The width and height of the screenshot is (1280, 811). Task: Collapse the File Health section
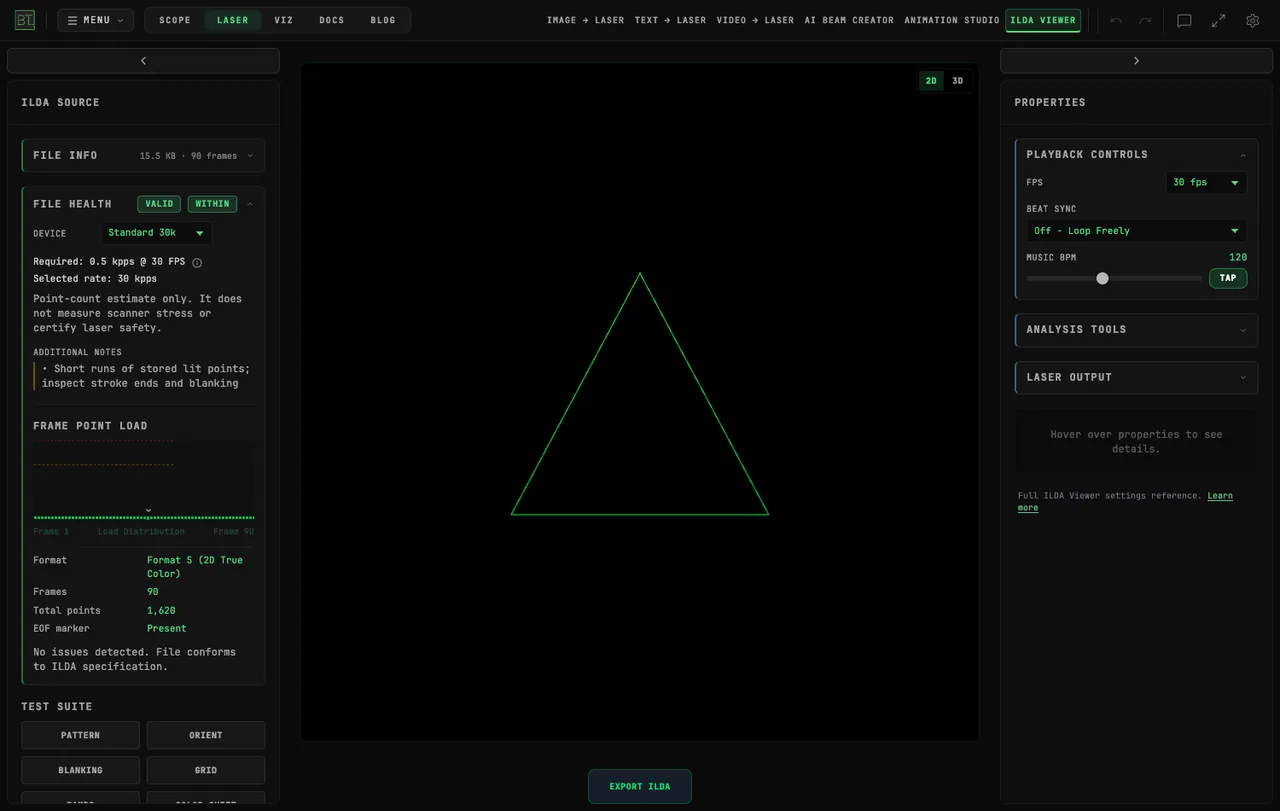tap(250, 204)
